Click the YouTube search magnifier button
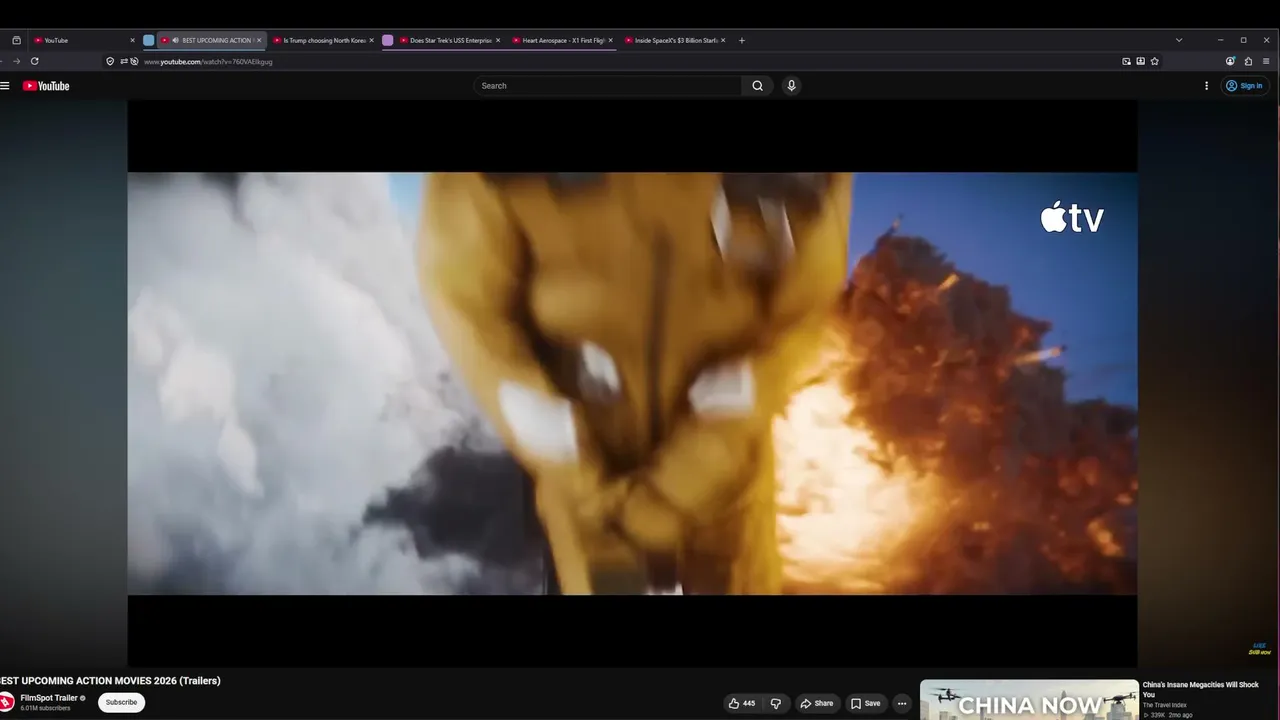 [x=757, y=86]
